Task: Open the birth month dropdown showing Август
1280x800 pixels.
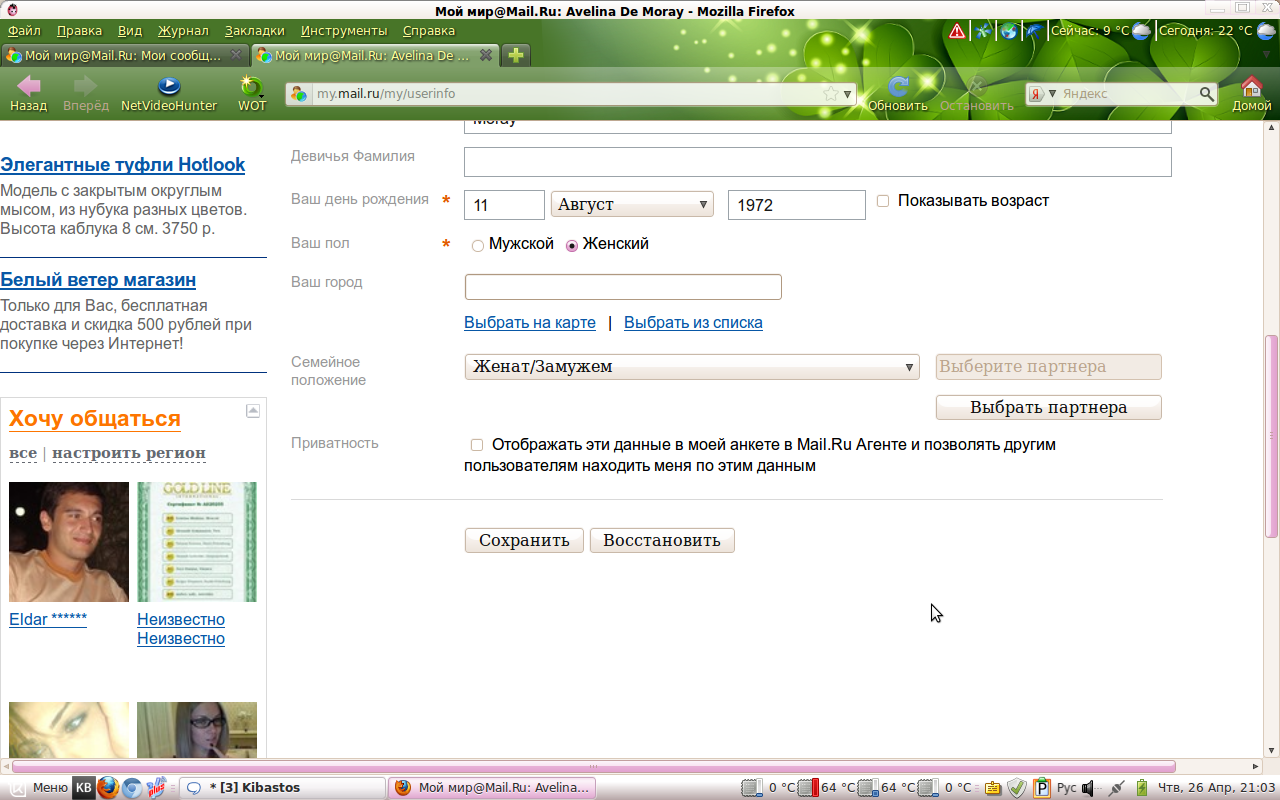Action: coord(632,204)
